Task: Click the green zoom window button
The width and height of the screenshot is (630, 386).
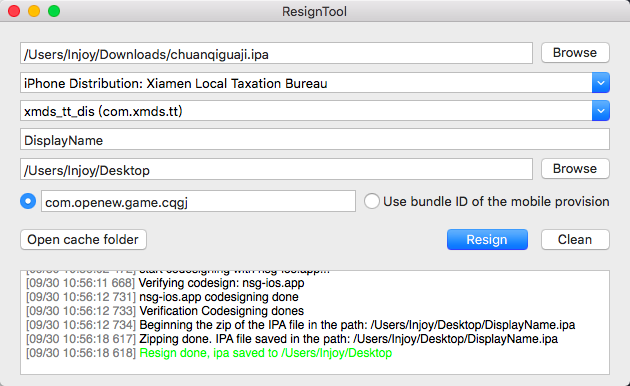Action: tap(54, 11)
